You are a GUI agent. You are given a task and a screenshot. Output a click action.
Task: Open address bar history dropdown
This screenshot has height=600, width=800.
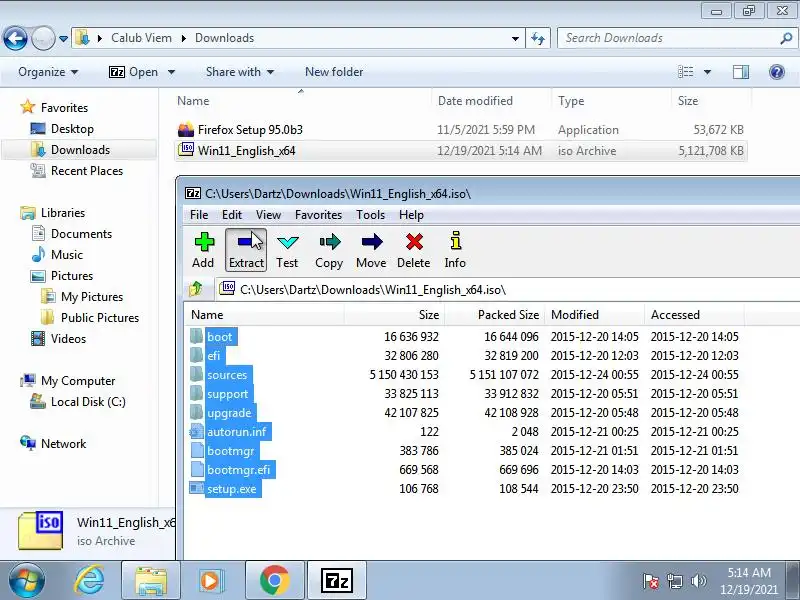[x=515, y=38]
